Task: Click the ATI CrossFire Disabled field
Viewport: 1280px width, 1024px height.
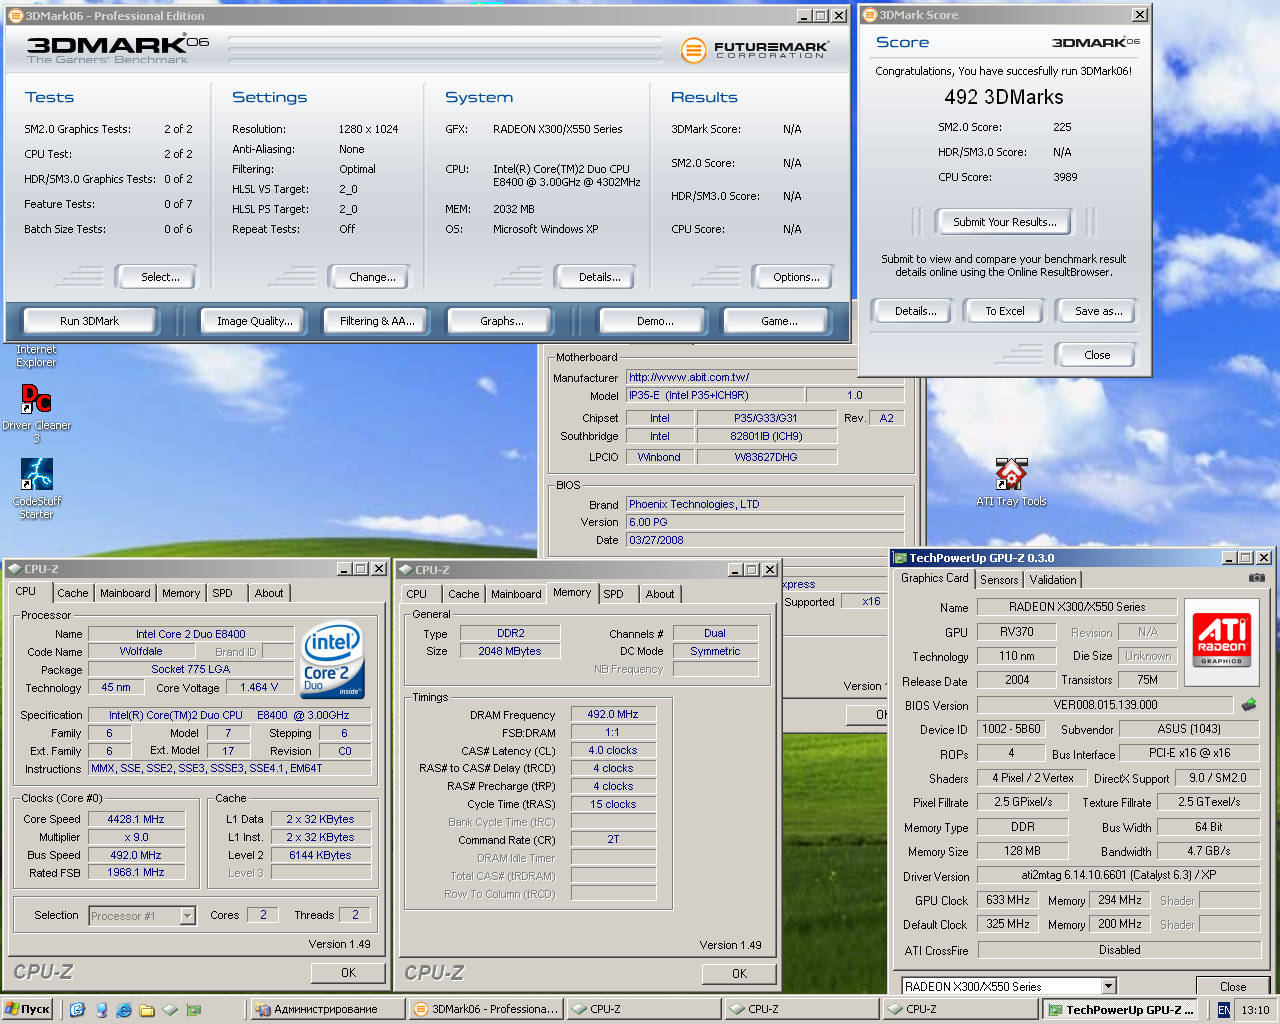Action: tap(1119, 950)
